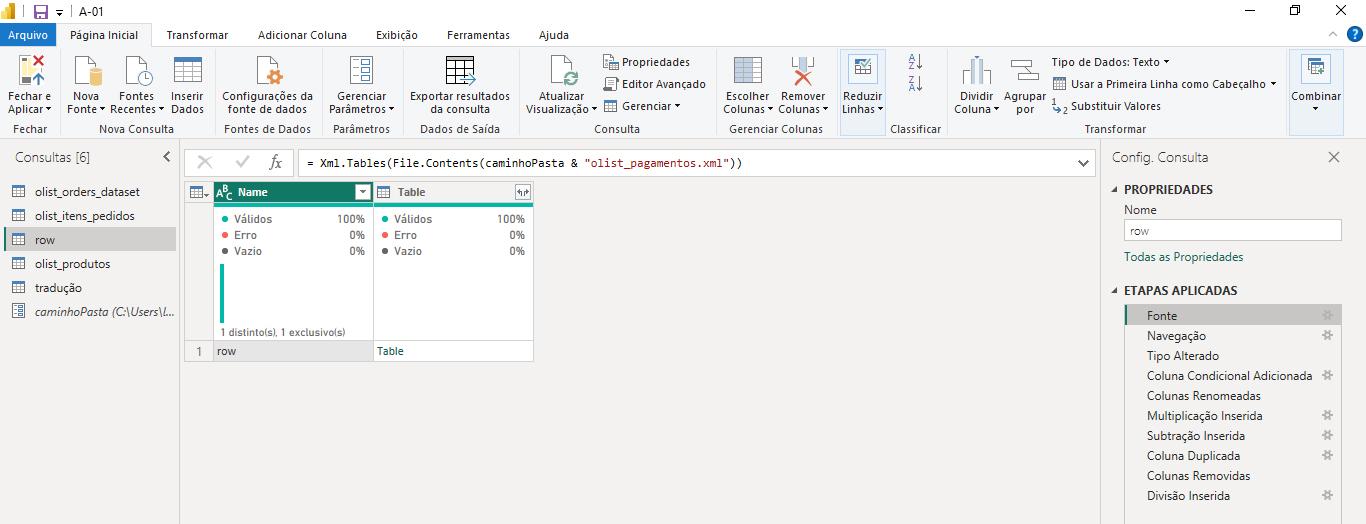The width and height of the screenshot is (1366, 524).
Task: Open settings gear for Fonte step
Action: pyautogui.click(x=1328, y=315)
